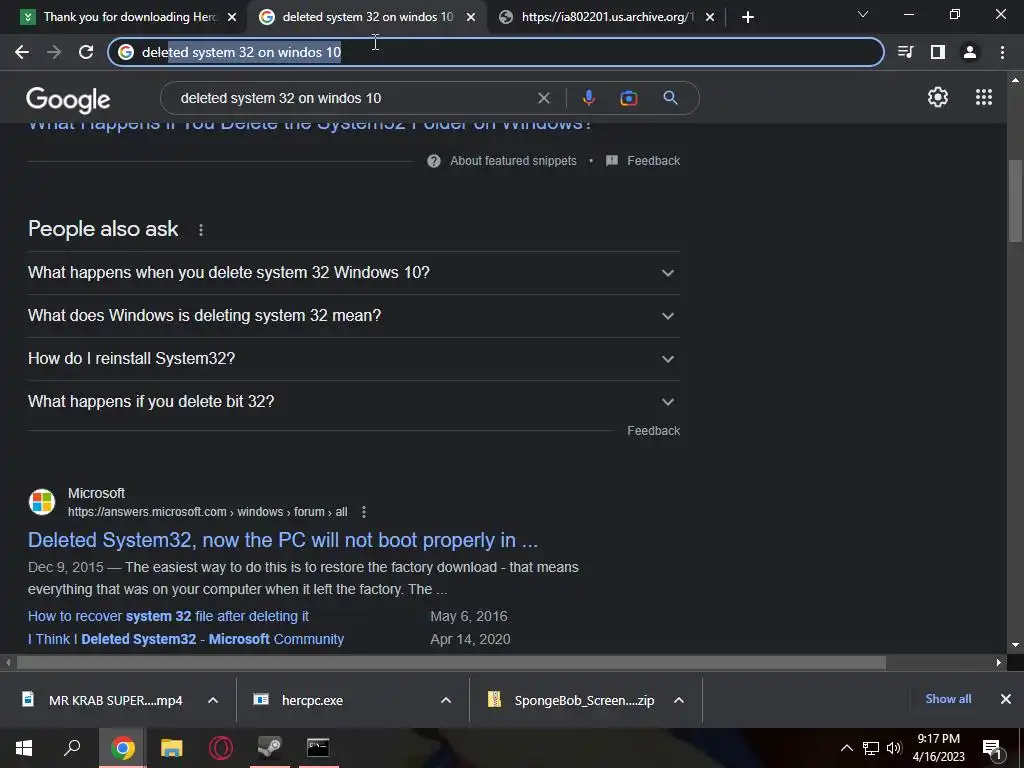Reload the current page
Viewport: 1024px width, 768px height.
pos(86,52)
